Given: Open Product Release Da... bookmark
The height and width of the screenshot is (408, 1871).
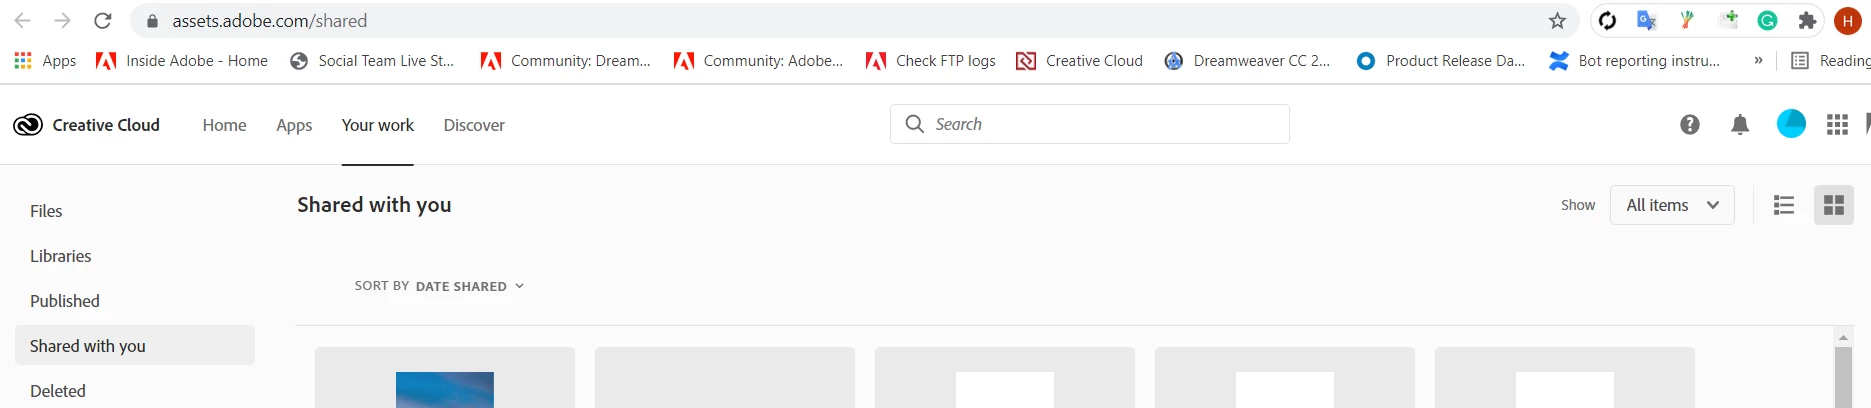Looking at the screenshot, I should pyautogui.click(x=1441, y=61).
